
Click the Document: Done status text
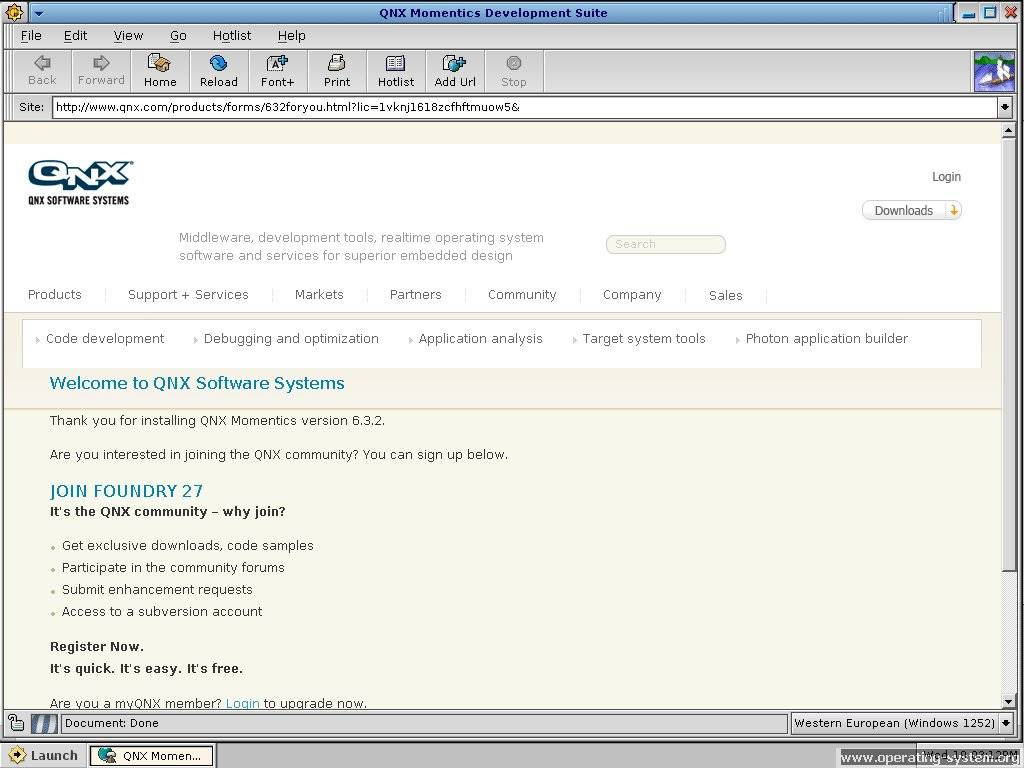(x=112, y=723)
